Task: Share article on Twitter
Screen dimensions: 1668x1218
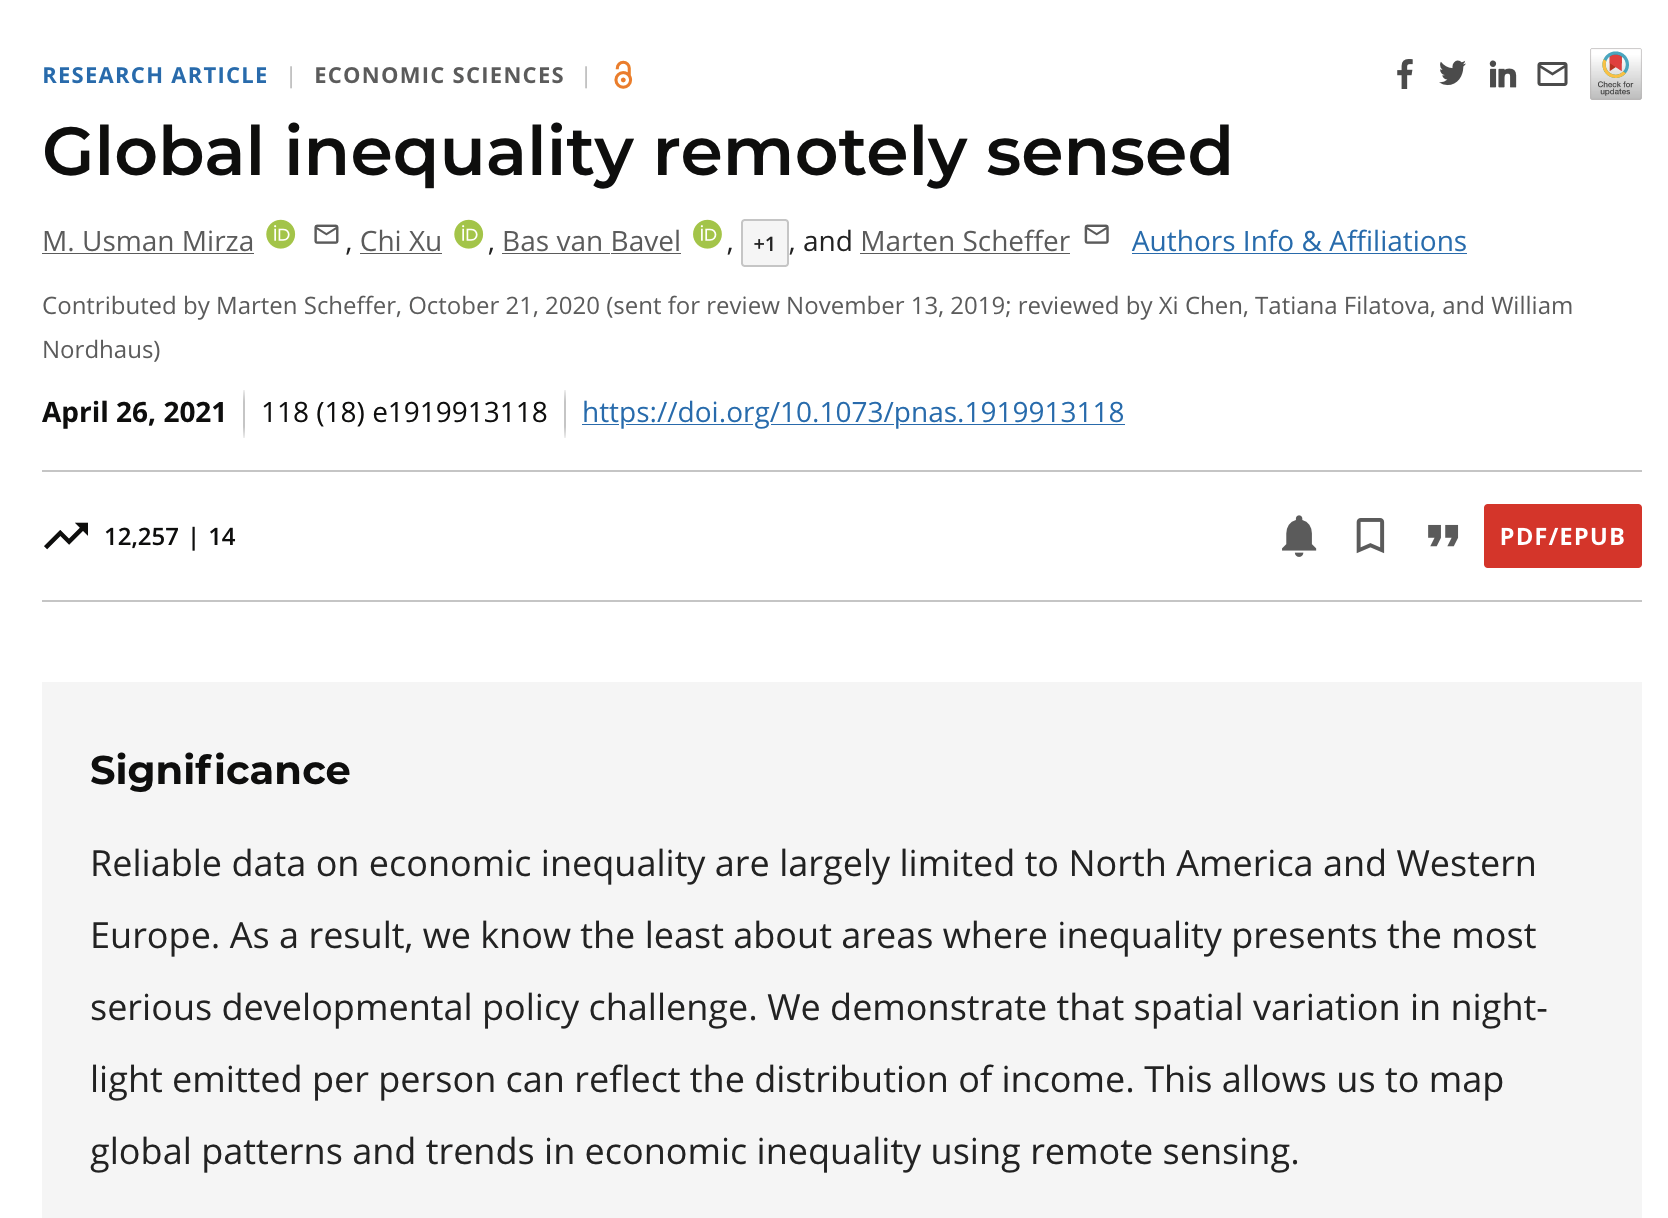Action: pos(1452,74)
